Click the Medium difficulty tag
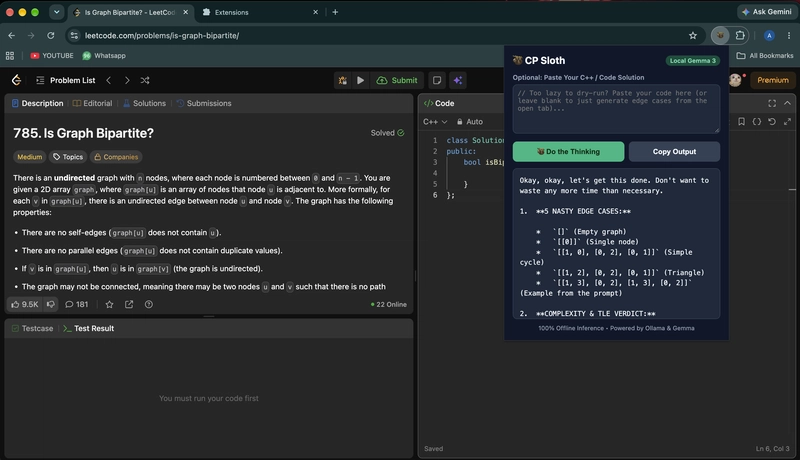This screenshot has width=800, height=460. tap(30, 157)
